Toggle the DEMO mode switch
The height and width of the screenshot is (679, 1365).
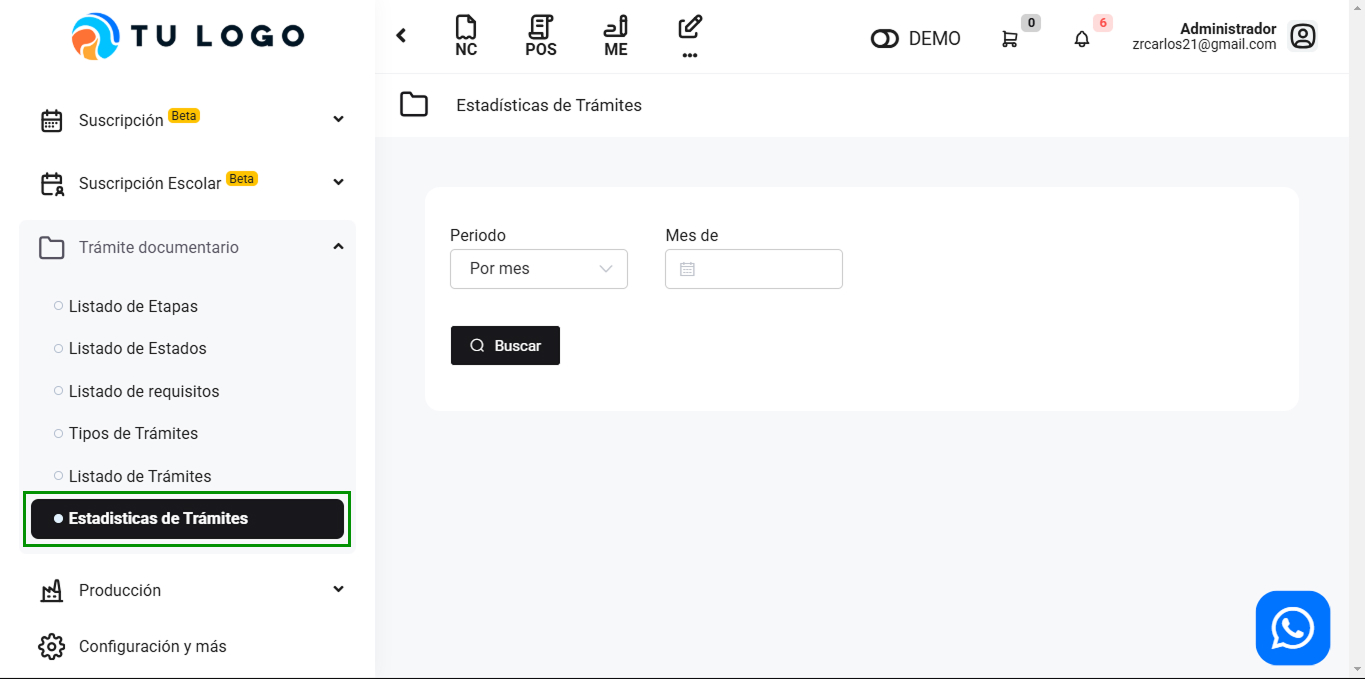coord(885,39)
